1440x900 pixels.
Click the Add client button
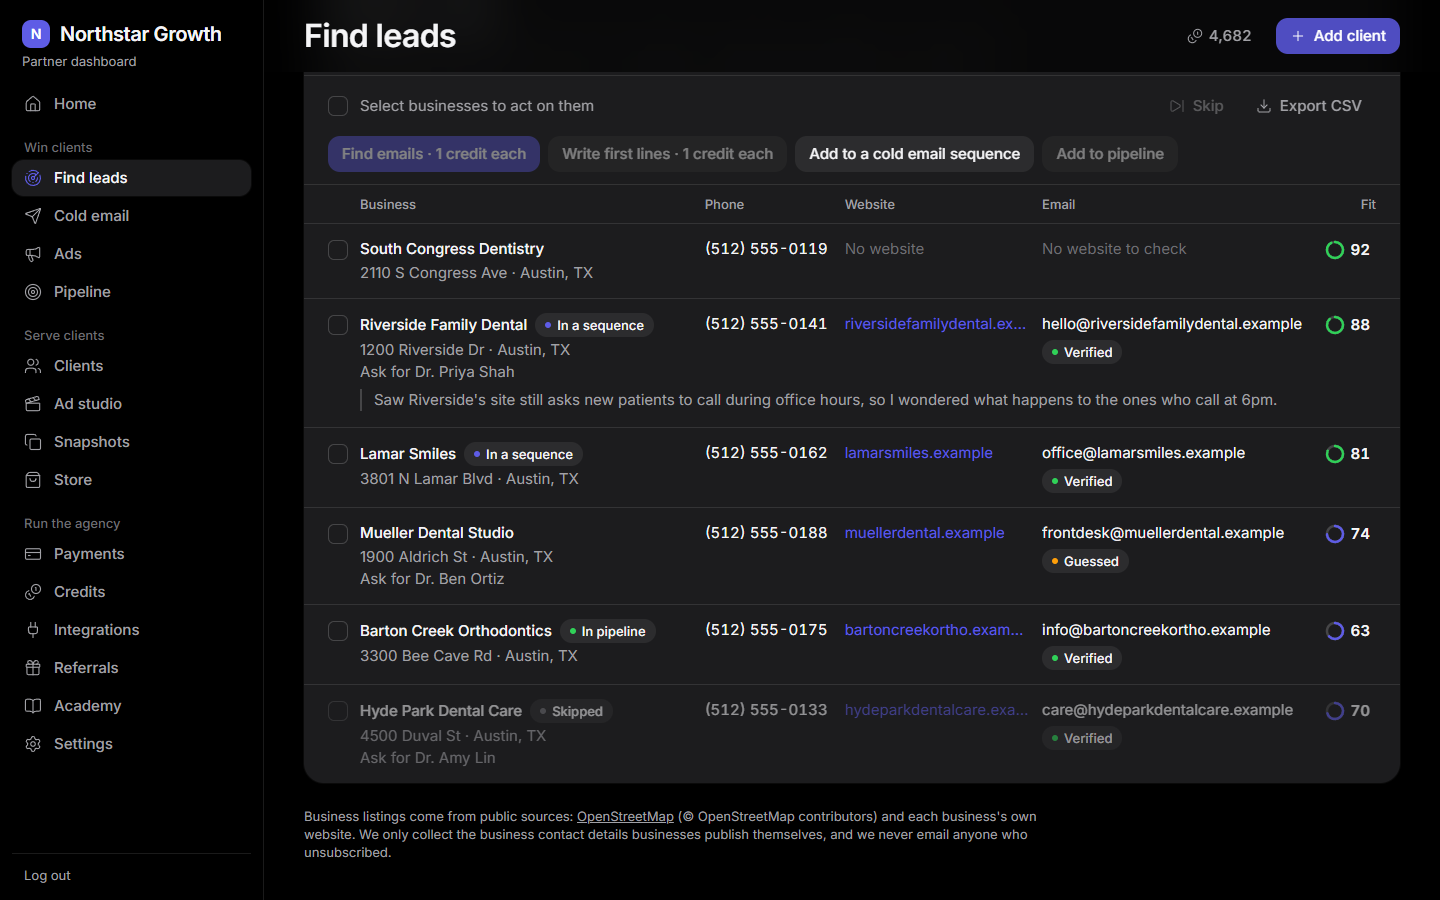(1337, 36)
